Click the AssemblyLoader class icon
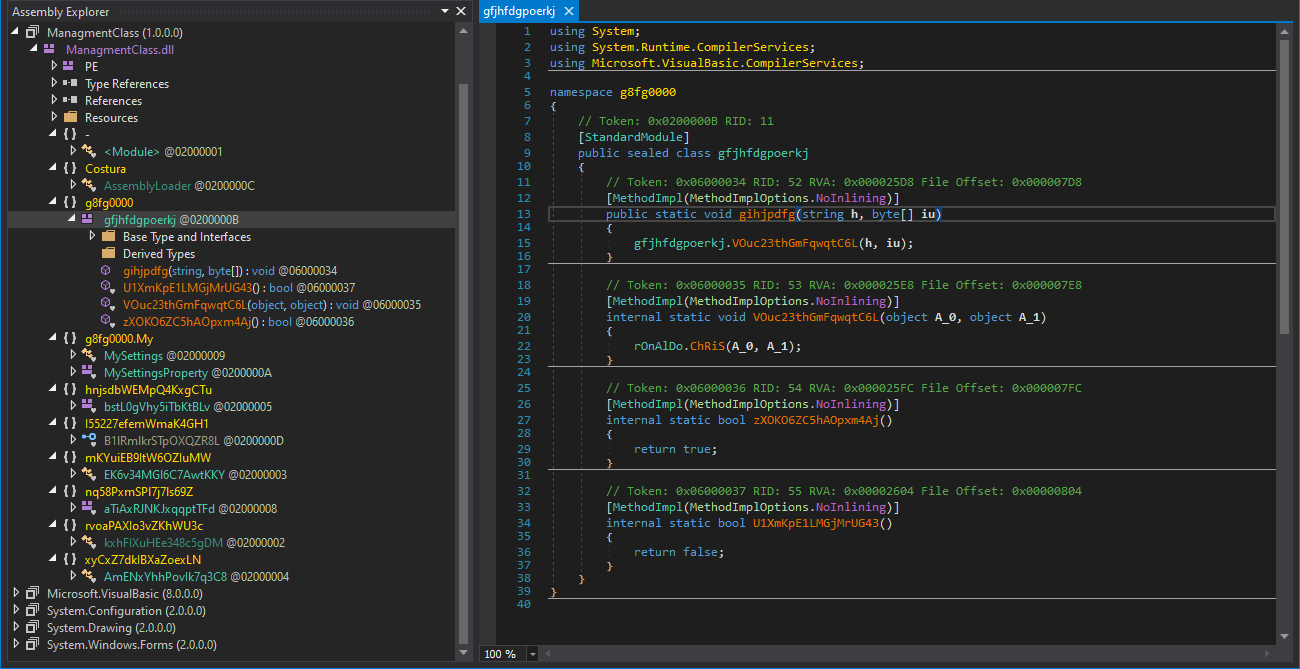The height and width of the screenshot is (669, 1300). 88,186
